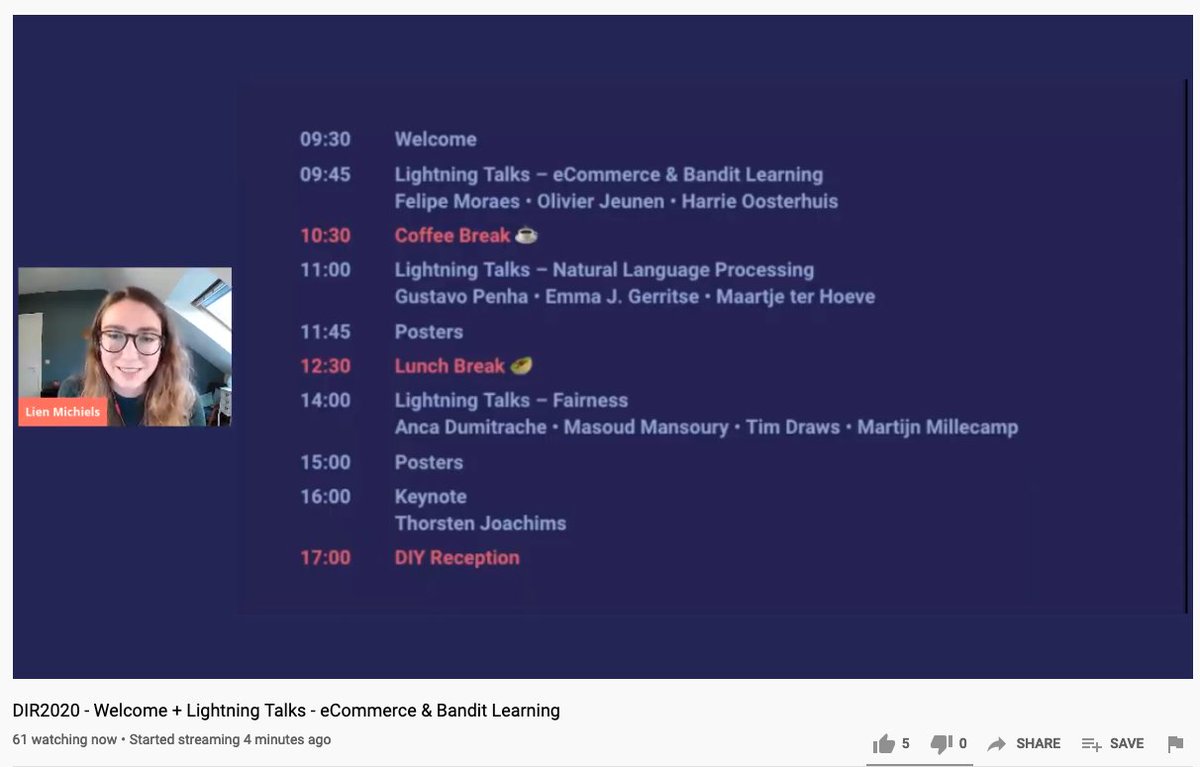Click the 15:00 Posters entry
This screenshot has width=1200, height=767.
coord(382,462)
